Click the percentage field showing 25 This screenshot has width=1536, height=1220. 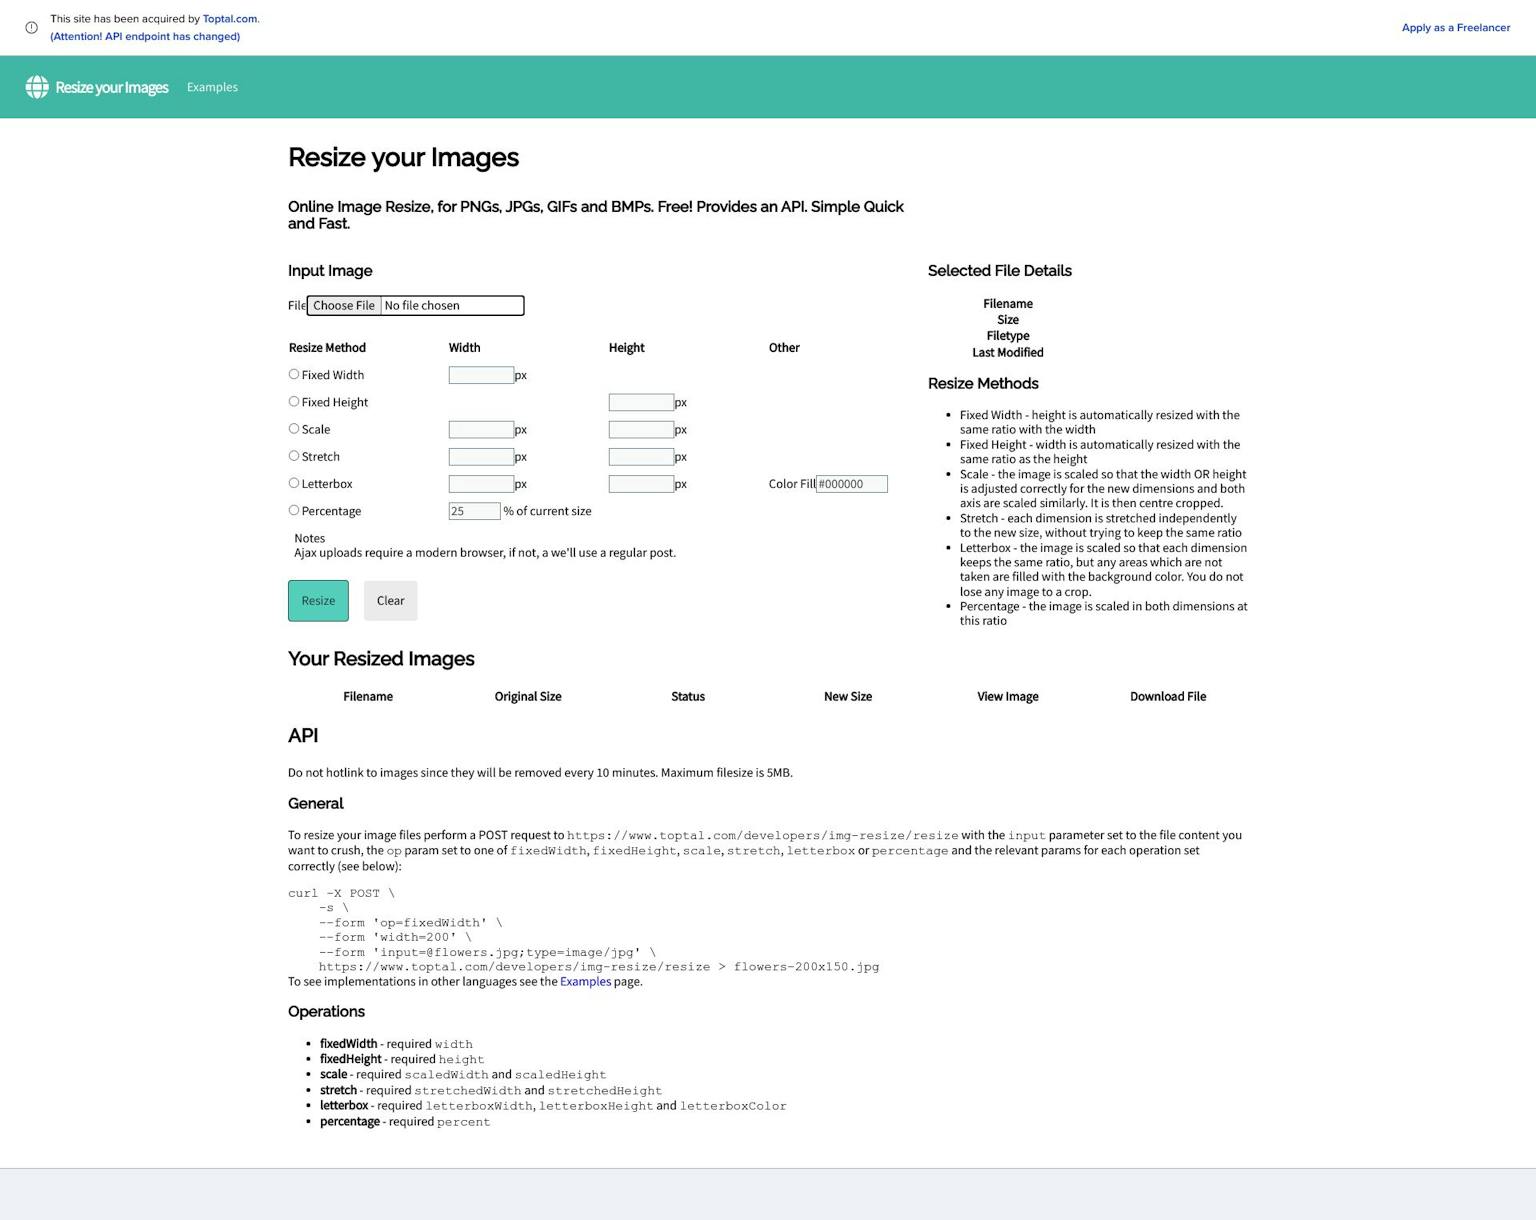(x=473, y=510)
